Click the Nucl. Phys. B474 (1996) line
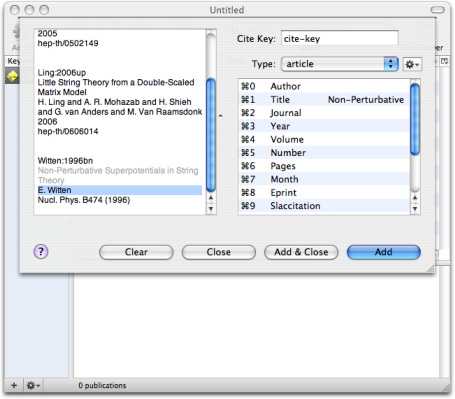 (x=84, y=200)
